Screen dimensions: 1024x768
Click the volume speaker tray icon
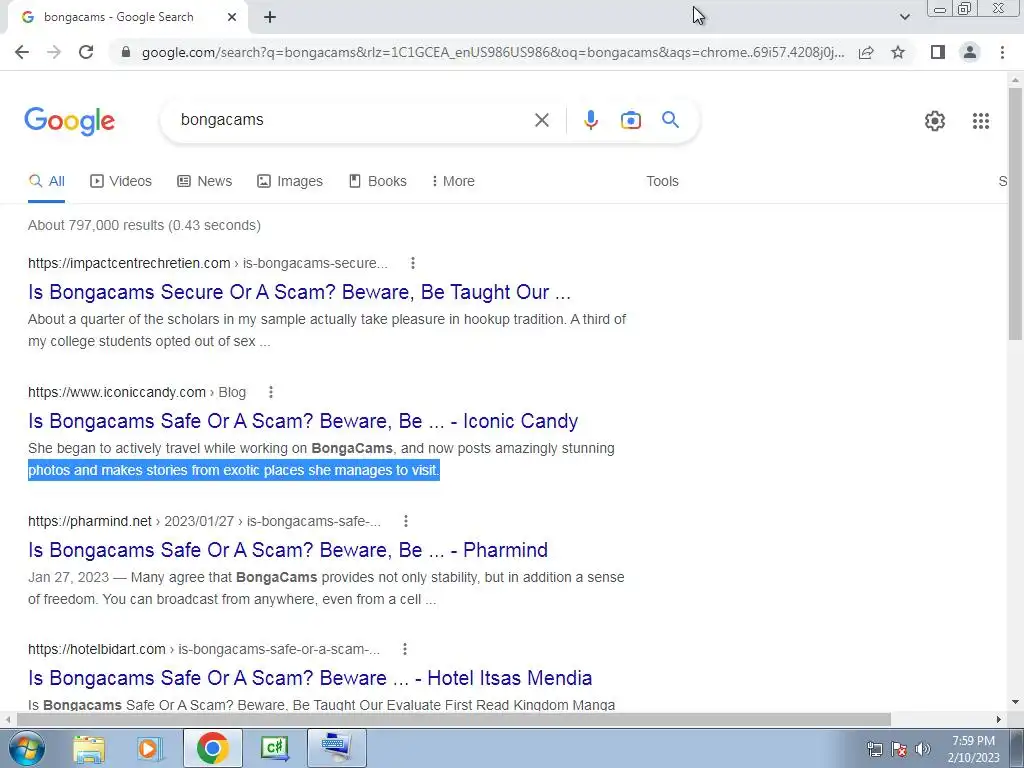point(922,749)
